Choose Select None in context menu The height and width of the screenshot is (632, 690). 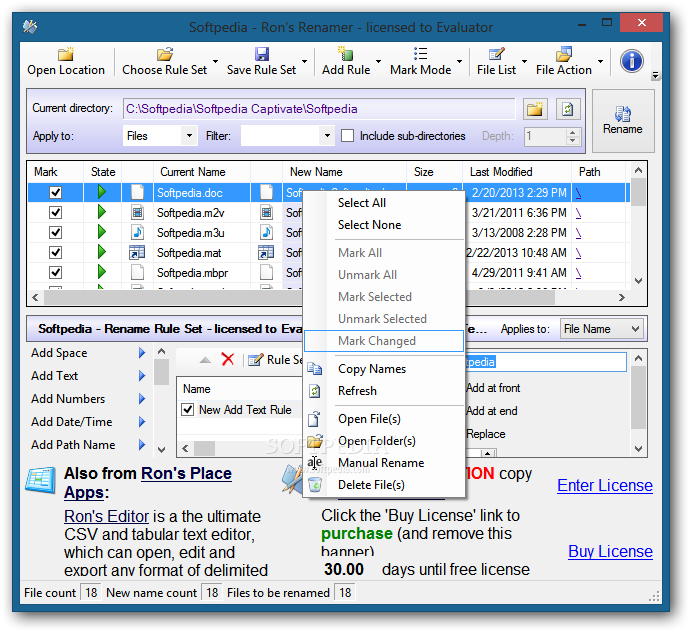pos(384,225)
